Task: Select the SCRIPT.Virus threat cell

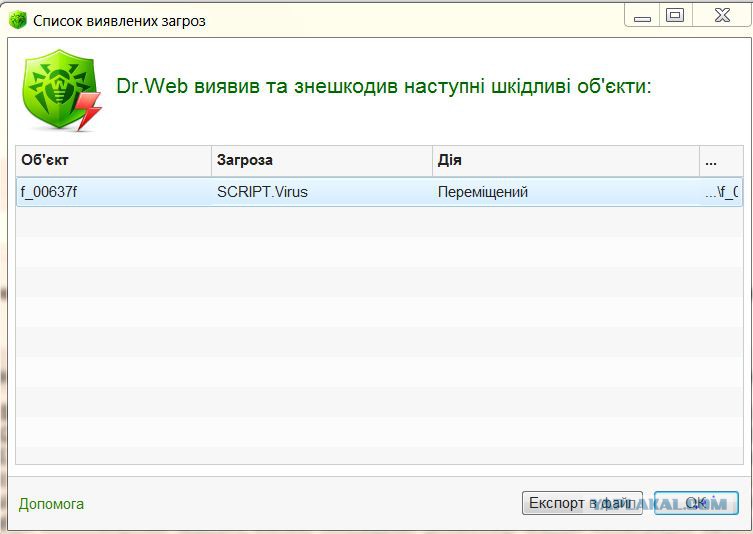Action: [322, 192]
